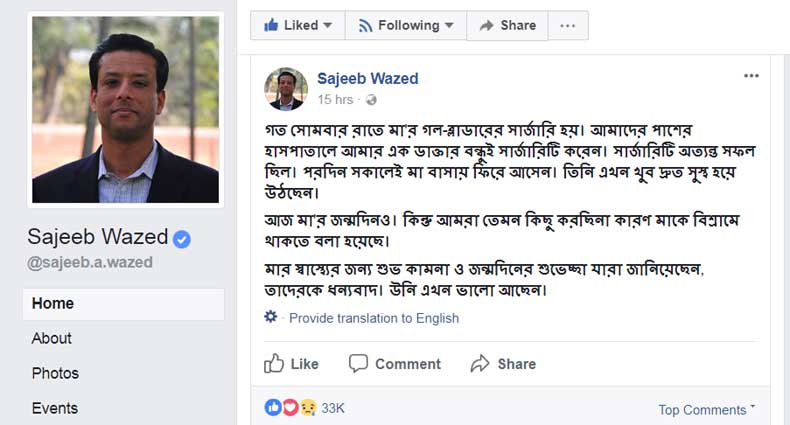Image resolution: width=790 pixels, height=425 pixels.
Task: Toggle the Liked page button
Action: [x=297, y=25]
